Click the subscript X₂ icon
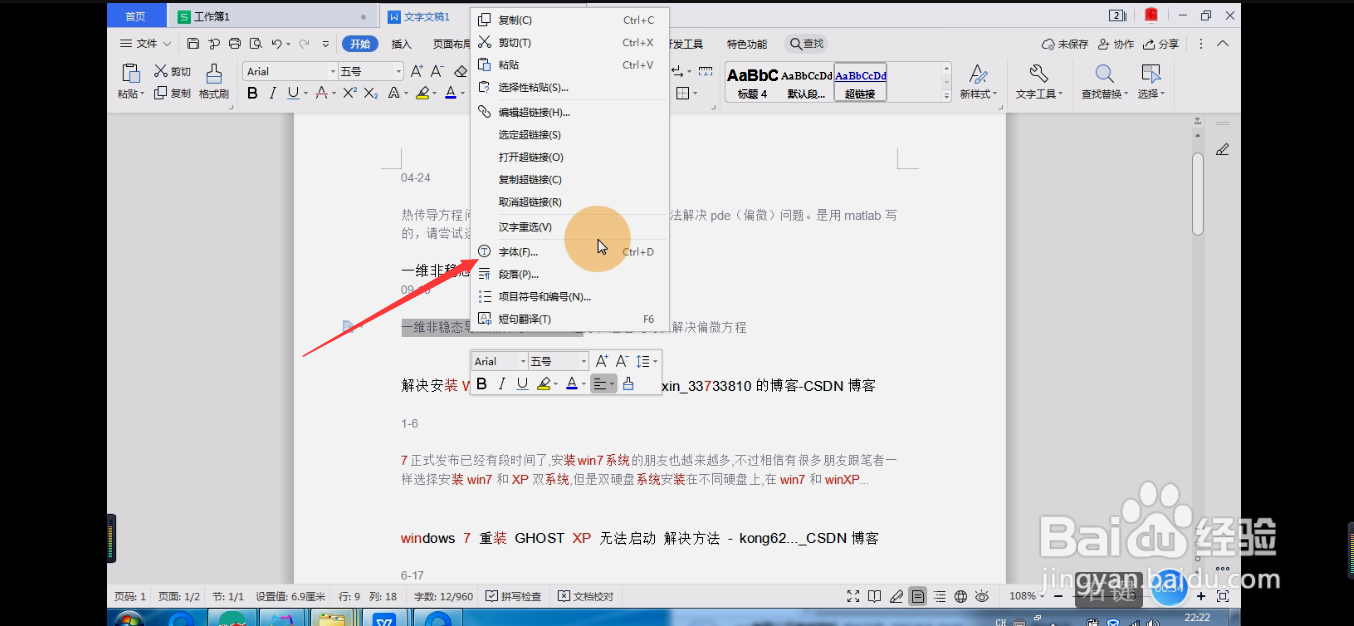Screen dimensions: 1354x626 (x=369, y=92)
